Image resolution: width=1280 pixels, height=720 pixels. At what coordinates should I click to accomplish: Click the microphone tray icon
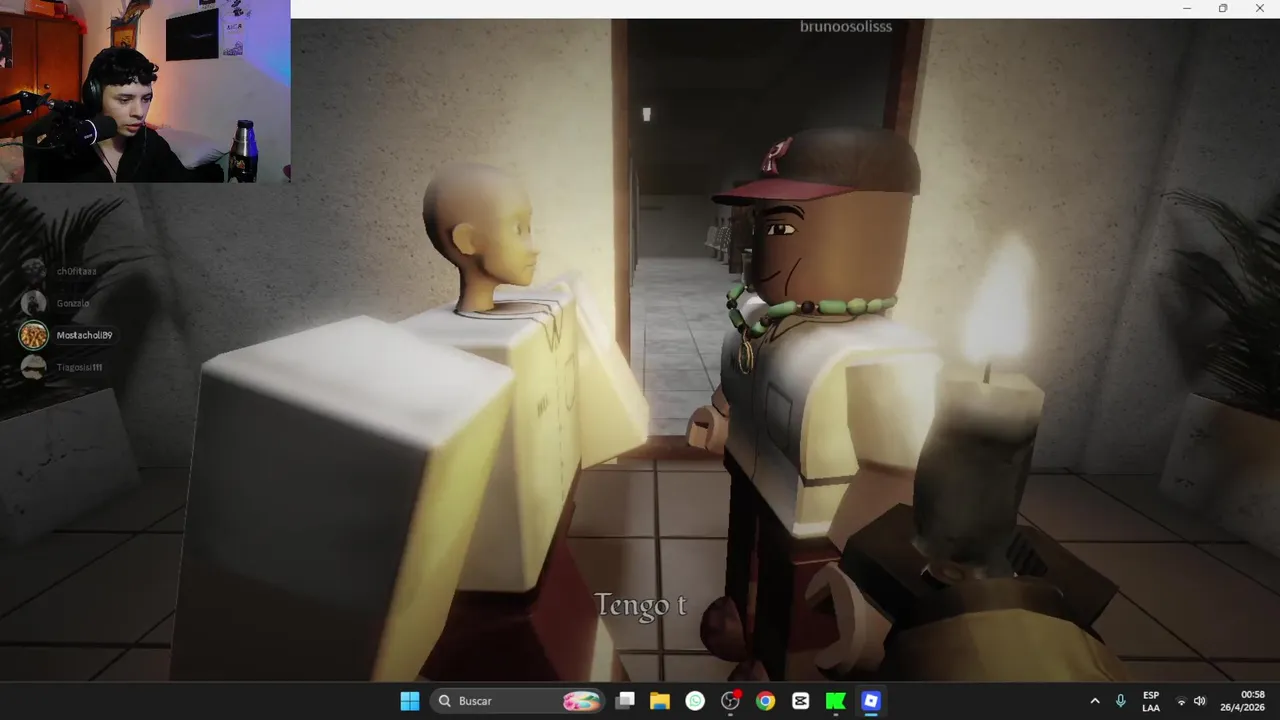(1121, 701)
